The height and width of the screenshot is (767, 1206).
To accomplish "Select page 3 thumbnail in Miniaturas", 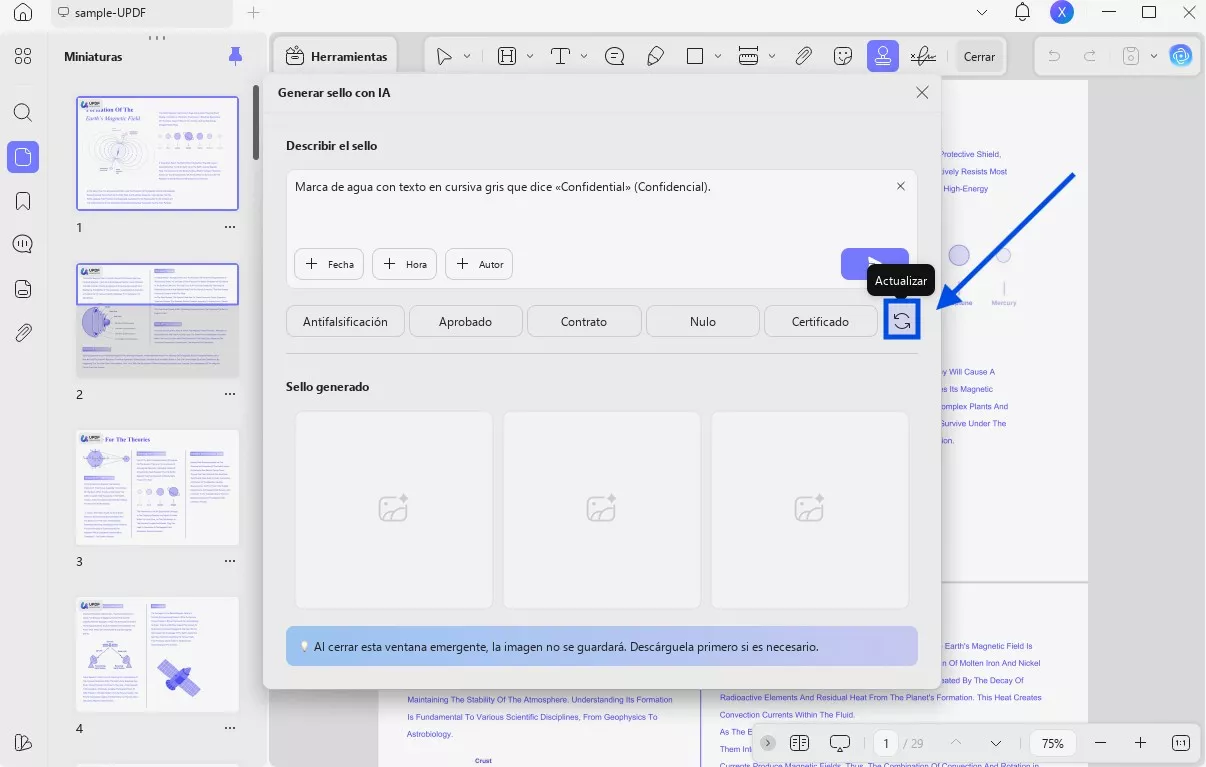I will click(x=158, y=487).
